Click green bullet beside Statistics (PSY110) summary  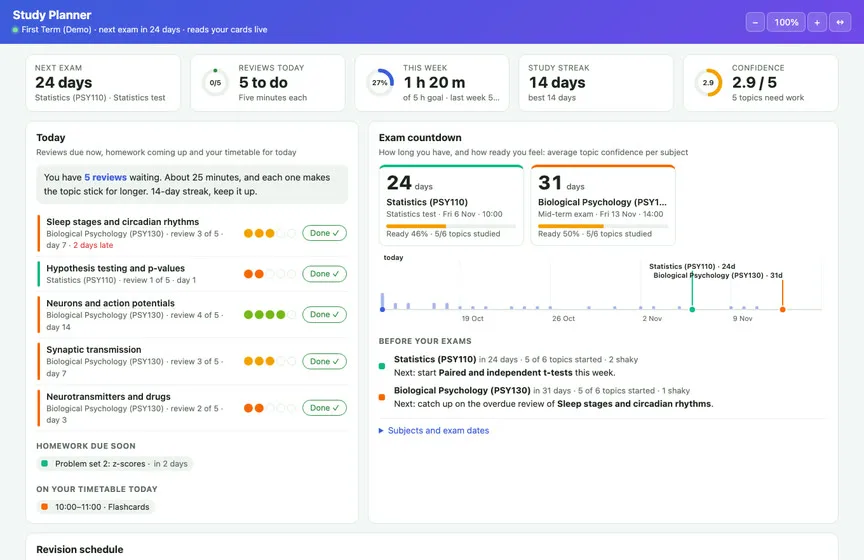pos(382,366)
